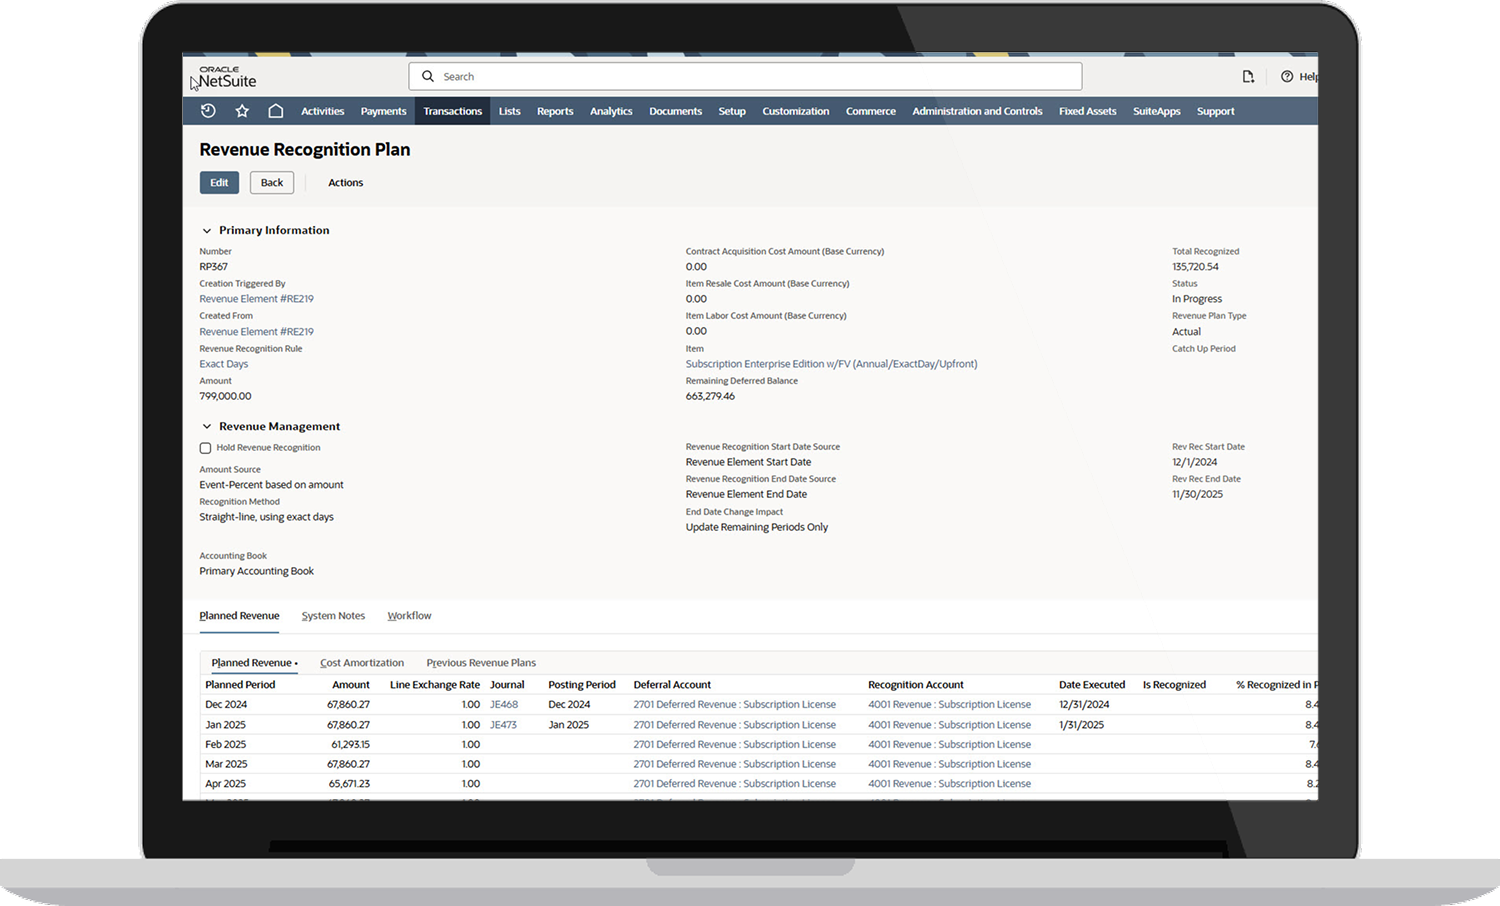Go to dashboard using the home icon
The width and height of the screenshot is (1500, 906).
point(275,110)
